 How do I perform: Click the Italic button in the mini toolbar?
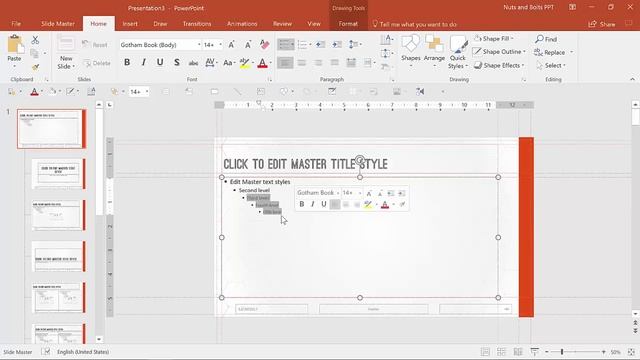click(x=313, y=204)
